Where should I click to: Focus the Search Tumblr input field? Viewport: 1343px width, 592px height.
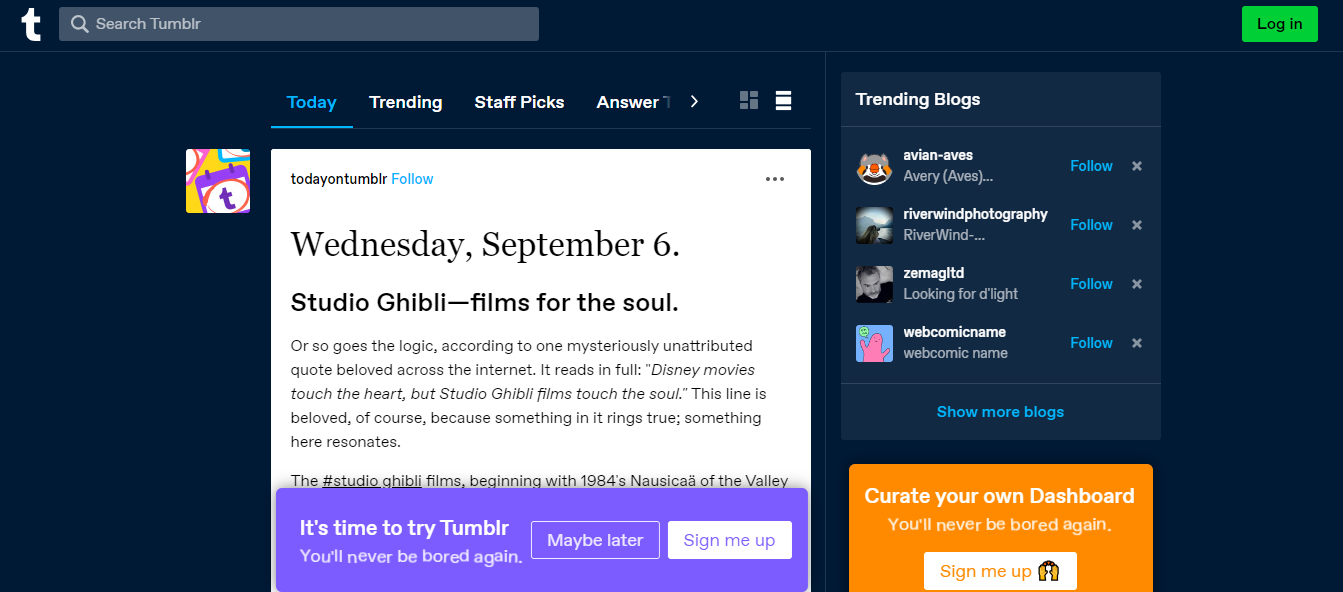pos(299,24)
